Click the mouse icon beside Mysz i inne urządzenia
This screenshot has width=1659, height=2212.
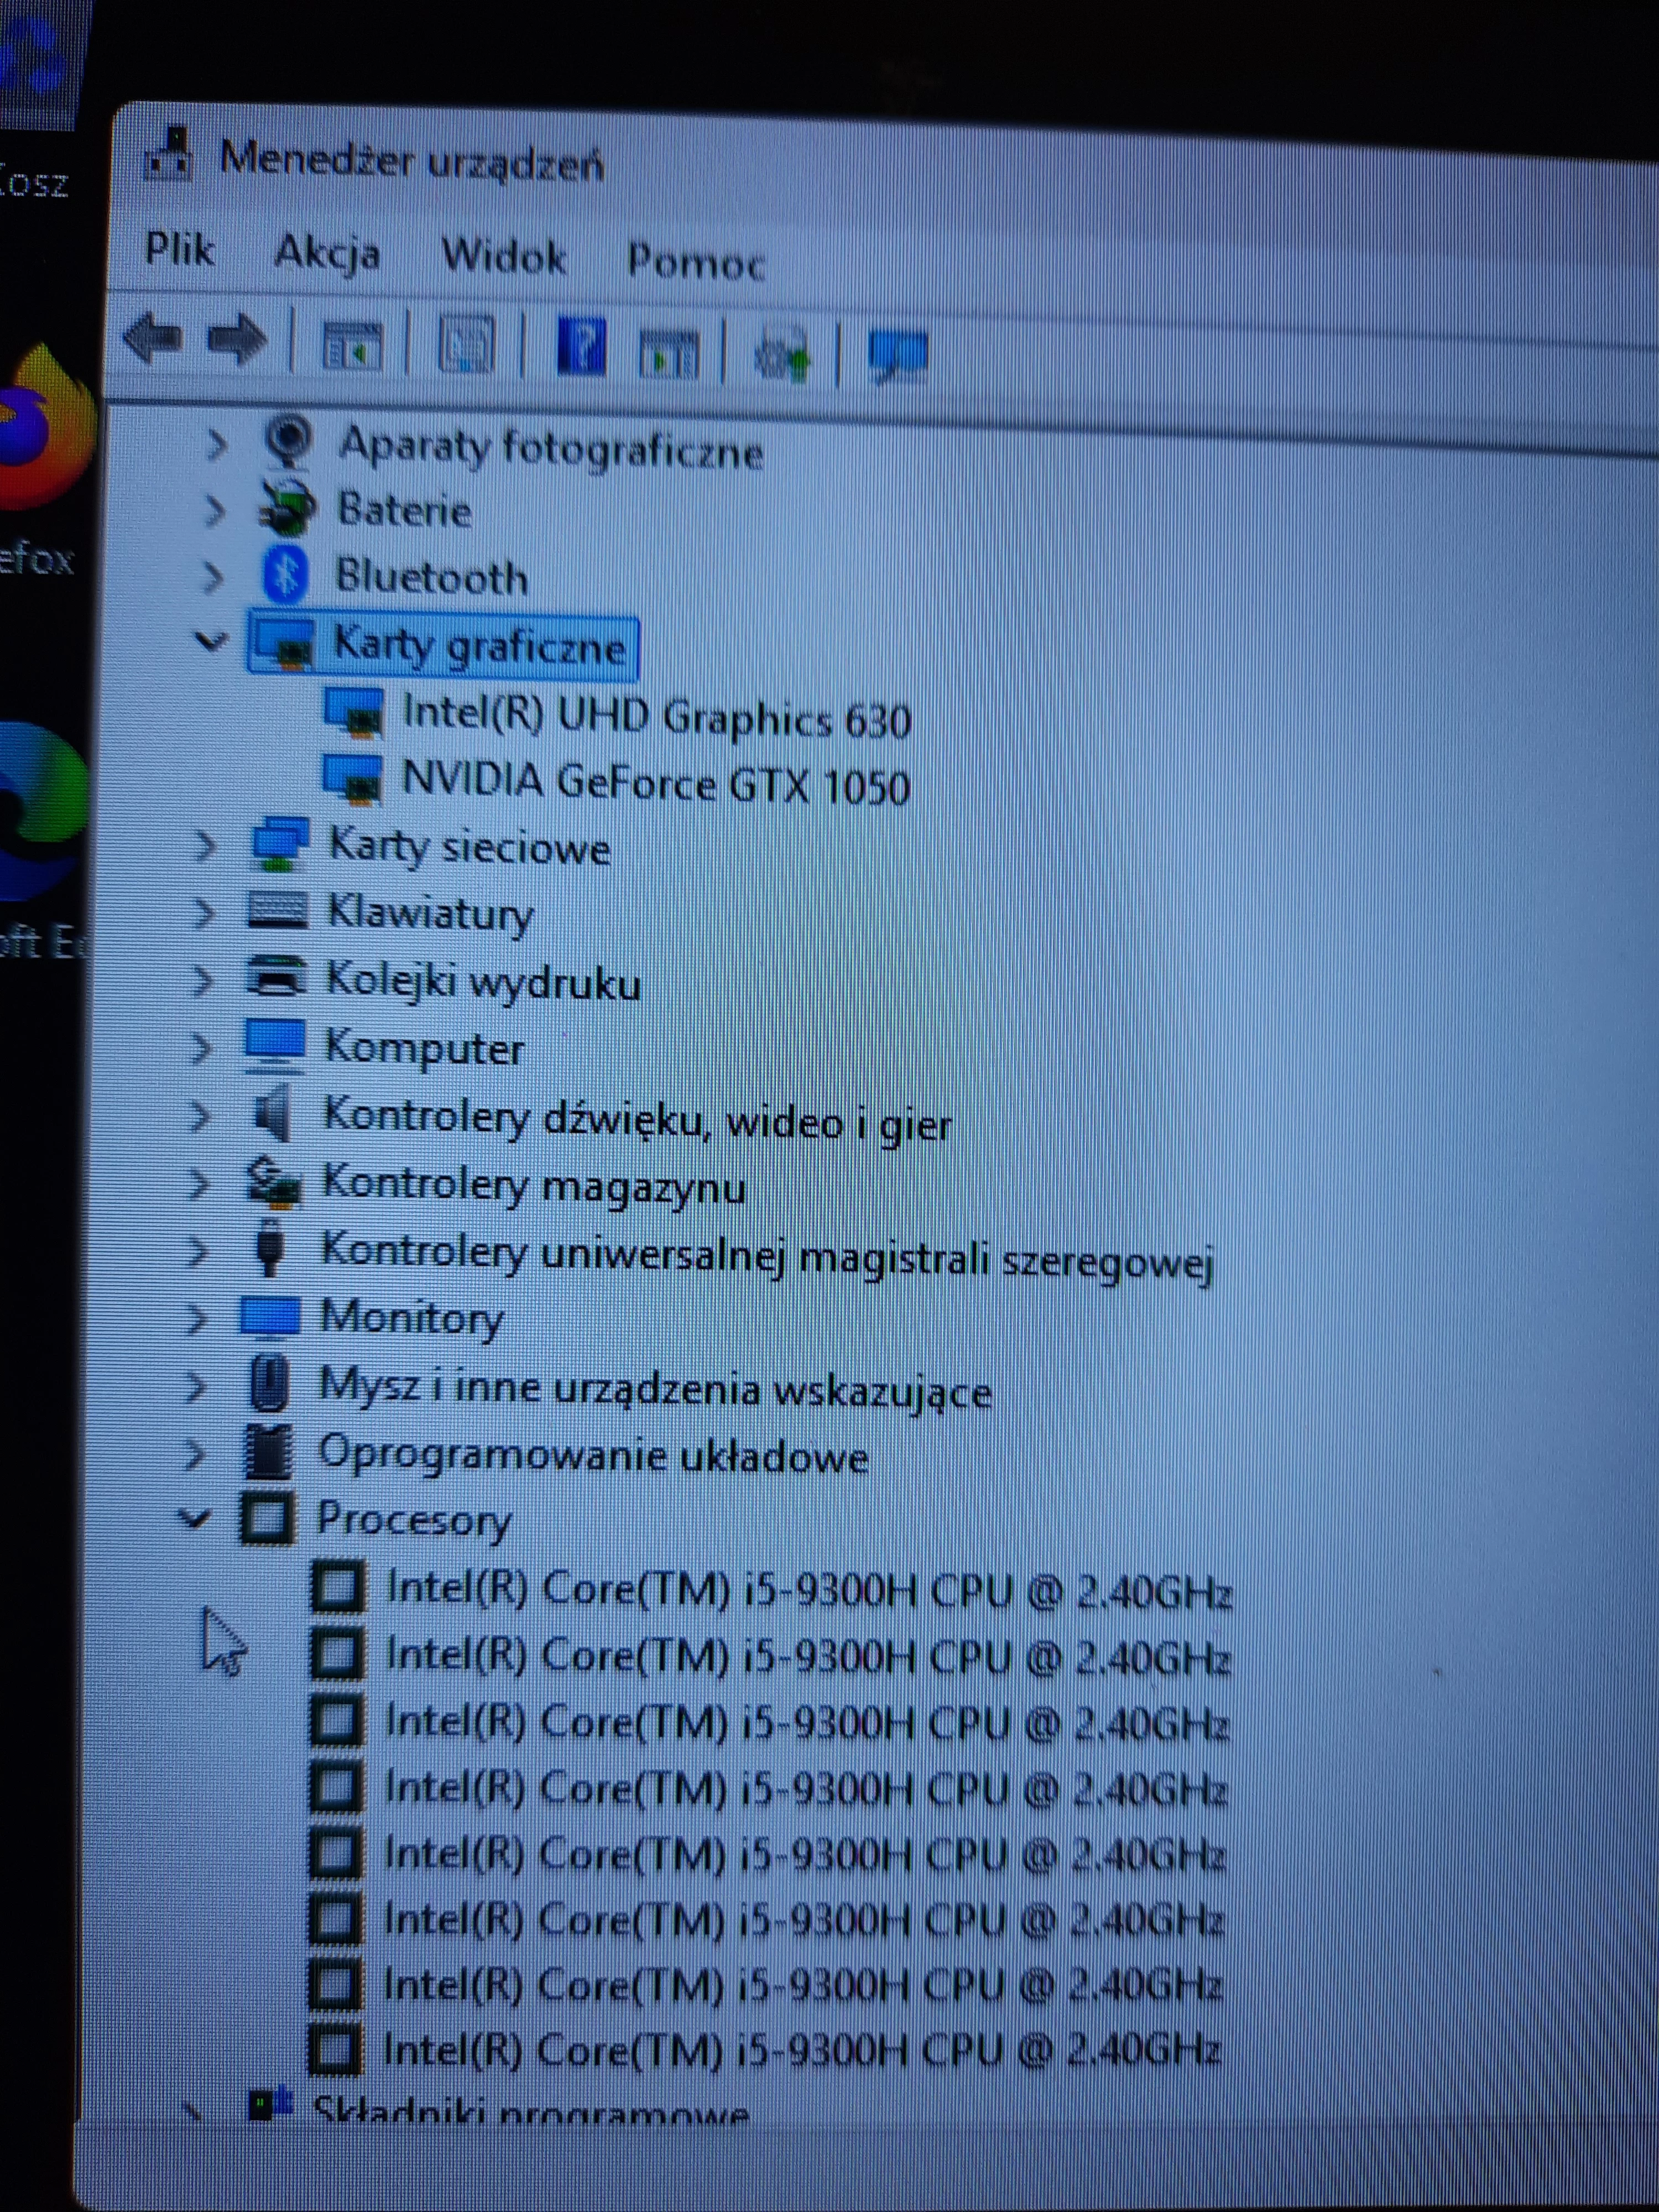(268, 1384)
